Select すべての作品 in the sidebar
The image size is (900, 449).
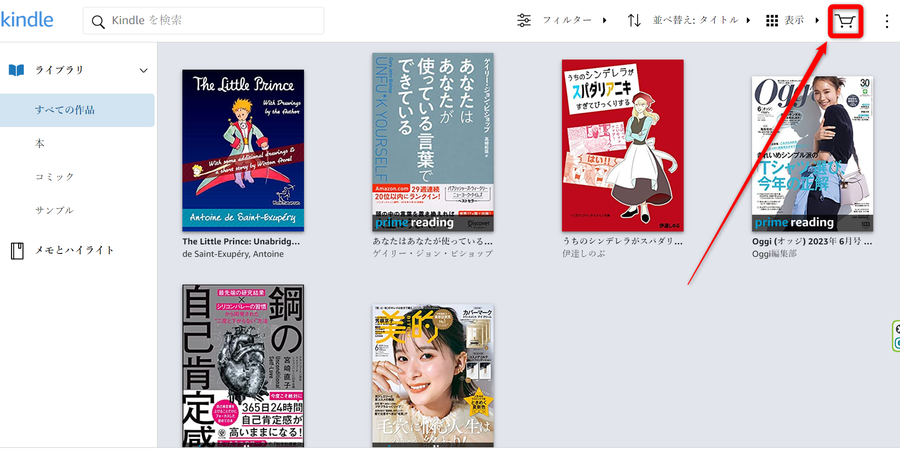click(x=77, y=110)
